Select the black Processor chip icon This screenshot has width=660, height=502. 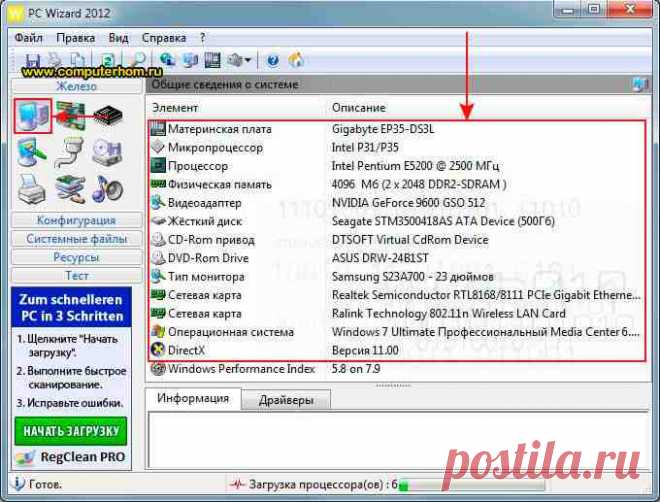point(108,115)
